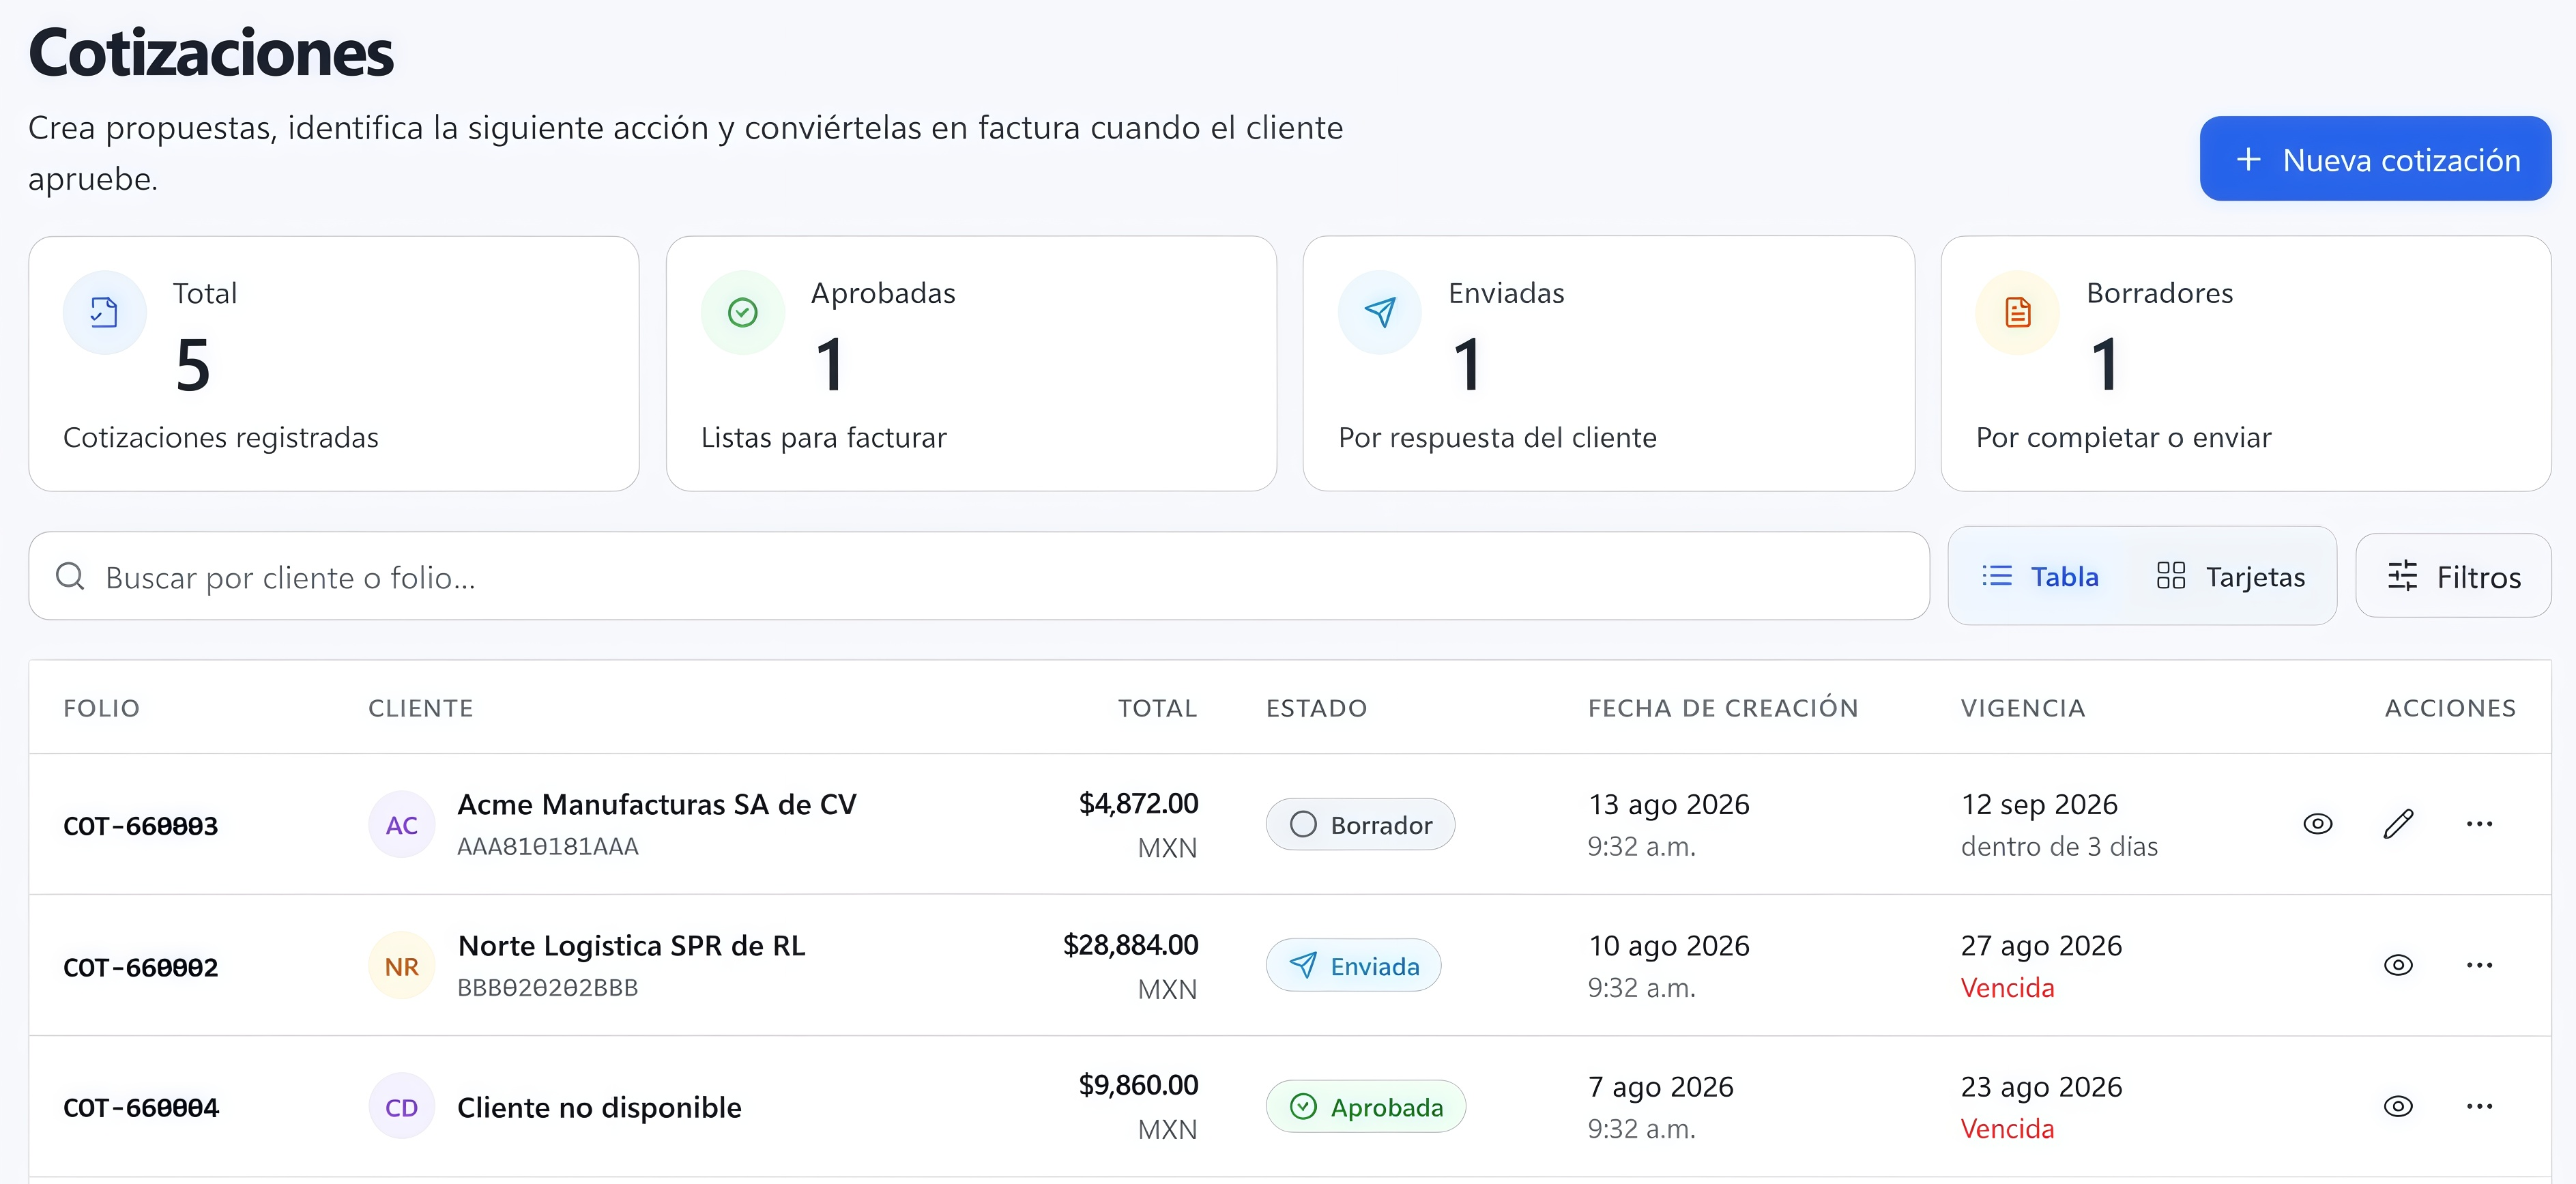Viewport: 2576px width, 1184px height.
Task: Click the $28,884.00 total amount
Action: pos(1130,944)
